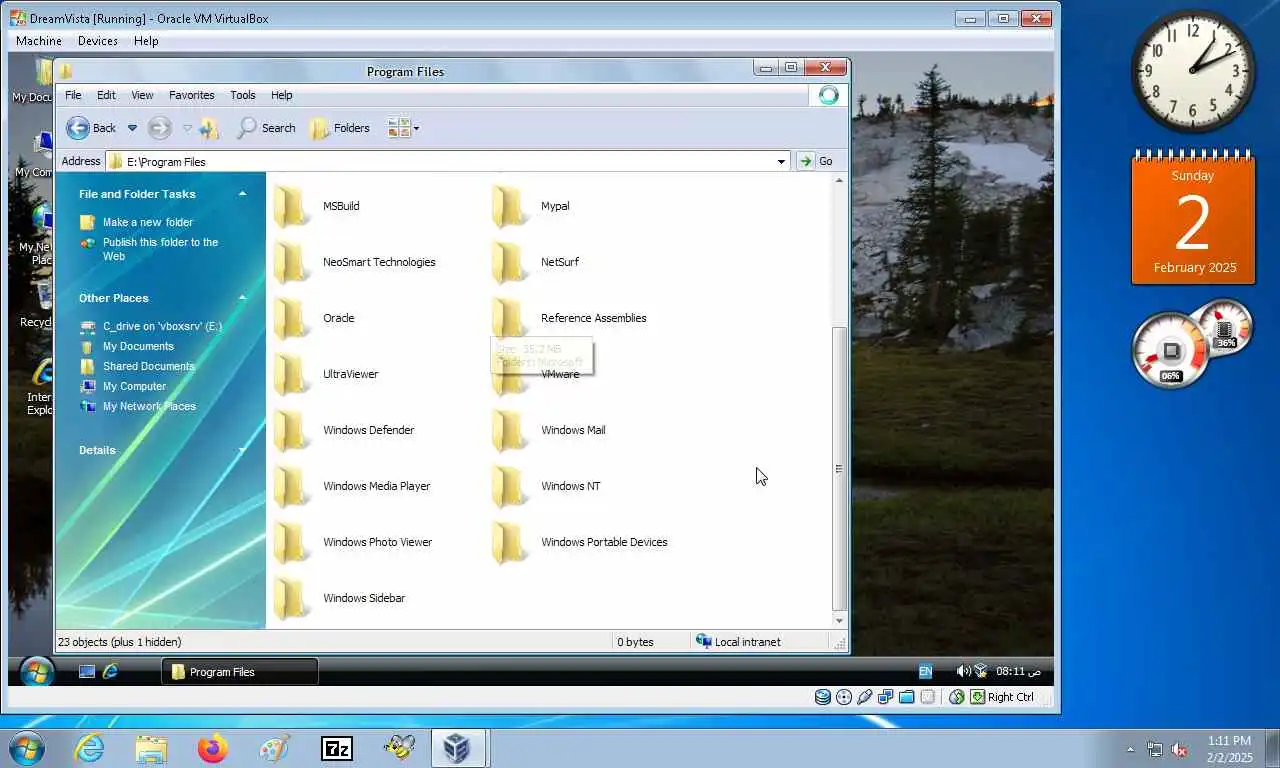Click the grey Forward arrow button
This screenshot has height=768, width=1280.
(159, 128)
